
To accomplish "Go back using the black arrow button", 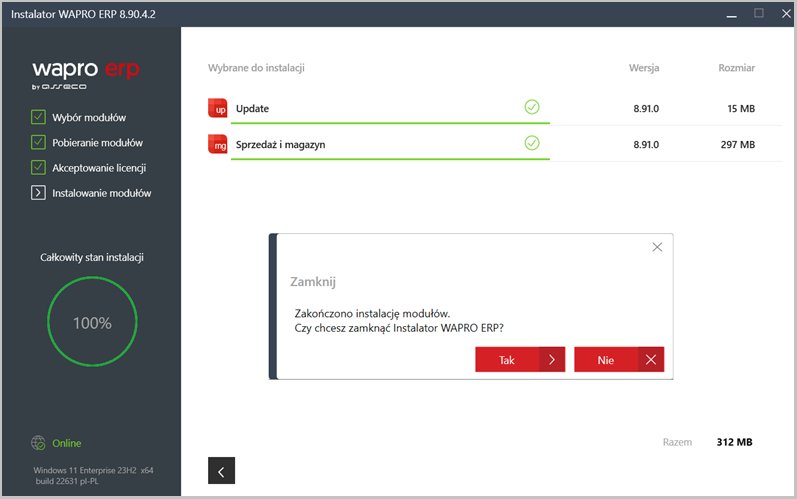I will pos(221,471).
